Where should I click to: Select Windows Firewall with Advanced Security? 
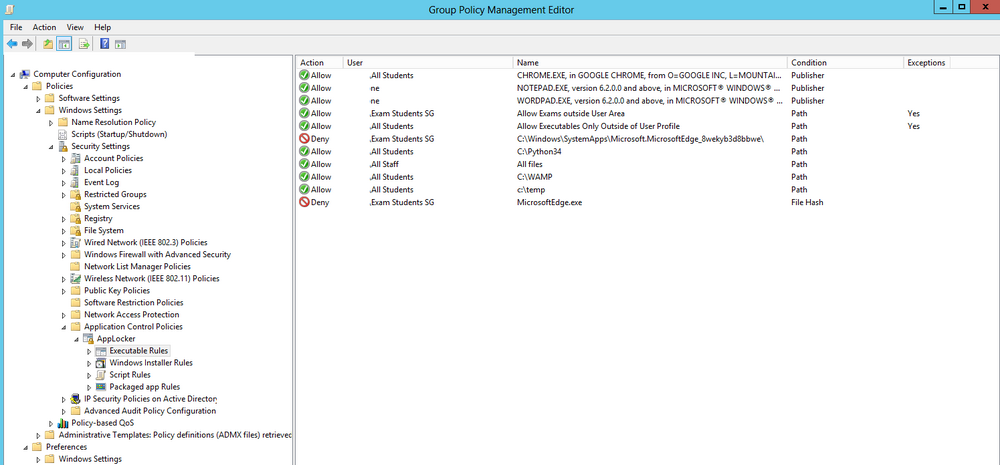coord(158,255)
